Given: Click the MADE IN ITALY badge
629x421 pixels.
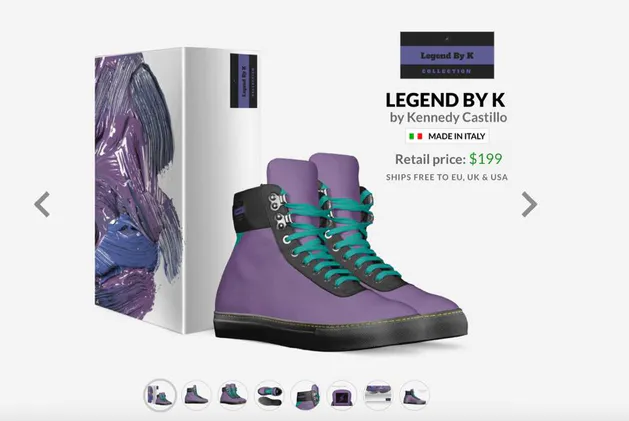Looking at the screenshot, I should click(x=447, y=136).
